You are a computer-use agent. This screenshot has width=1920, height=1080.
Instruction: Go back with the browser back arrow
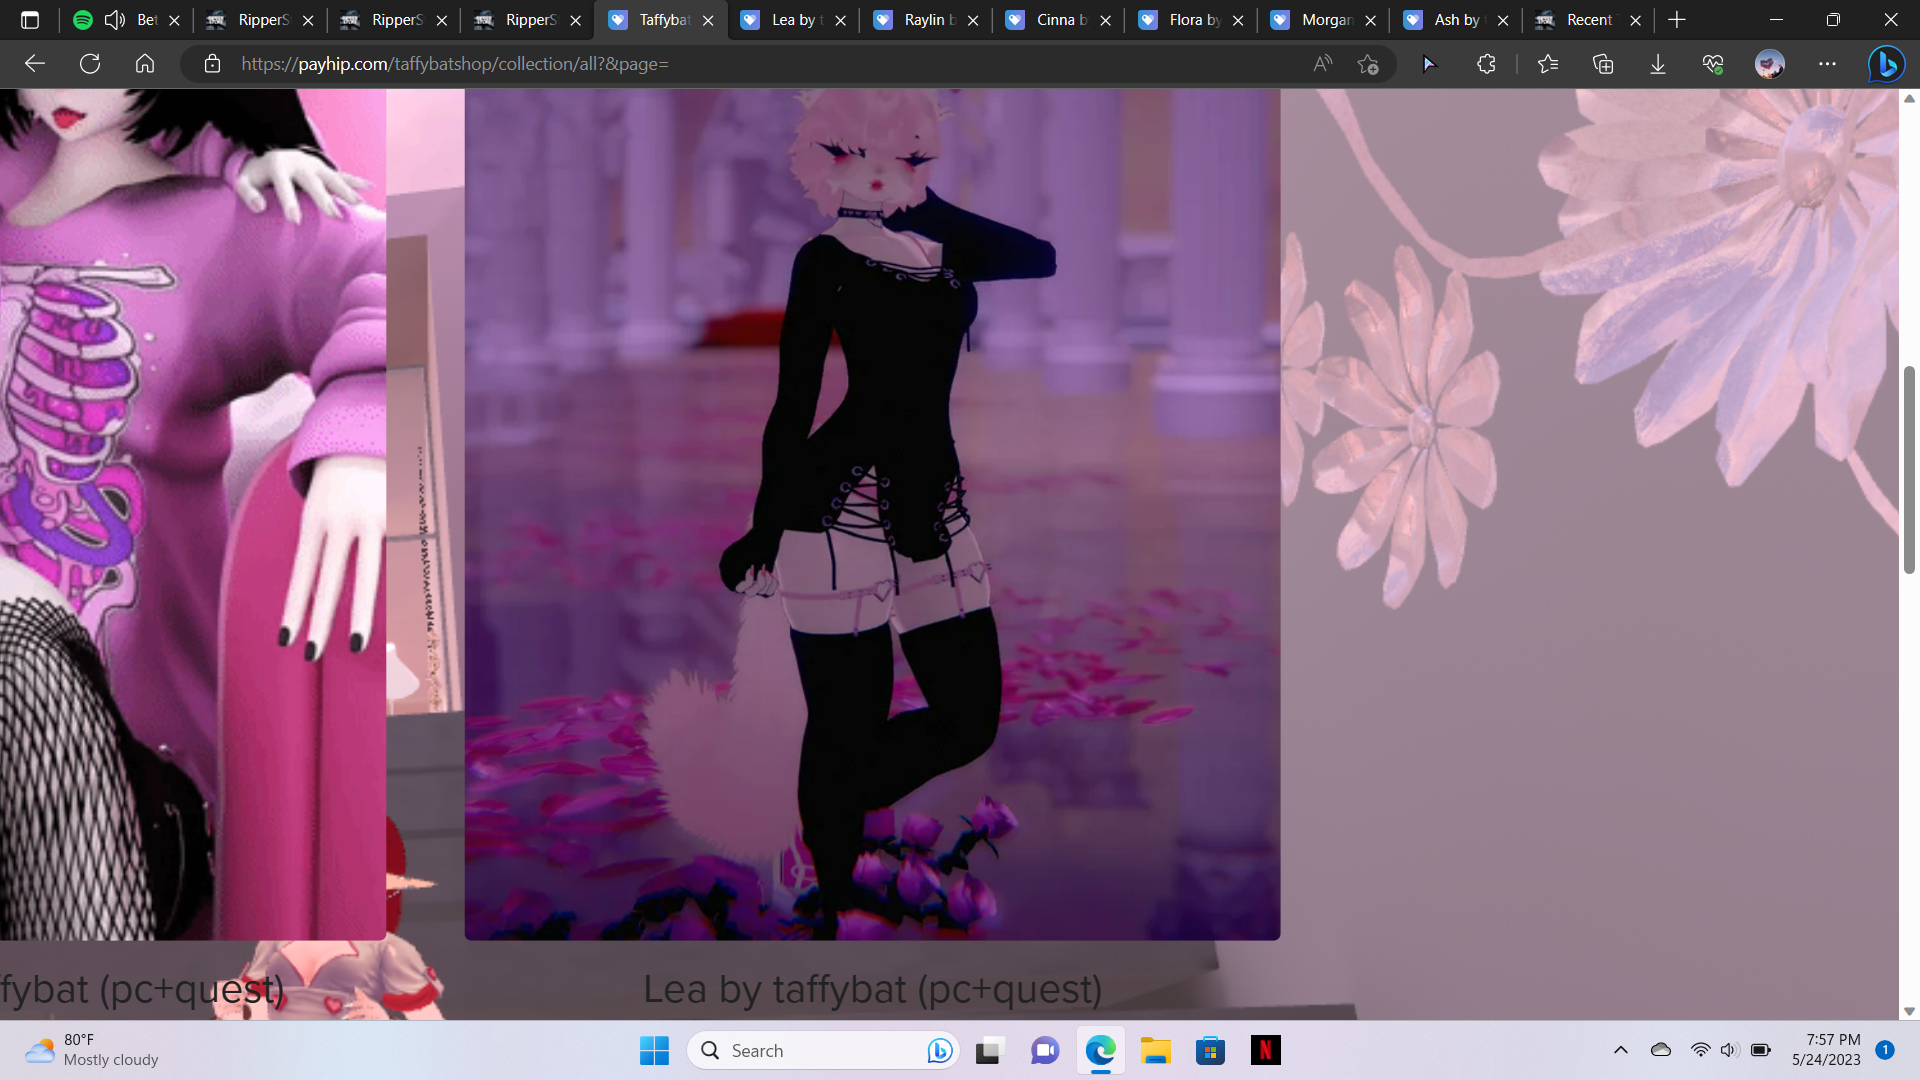click(x=35, y=64)
